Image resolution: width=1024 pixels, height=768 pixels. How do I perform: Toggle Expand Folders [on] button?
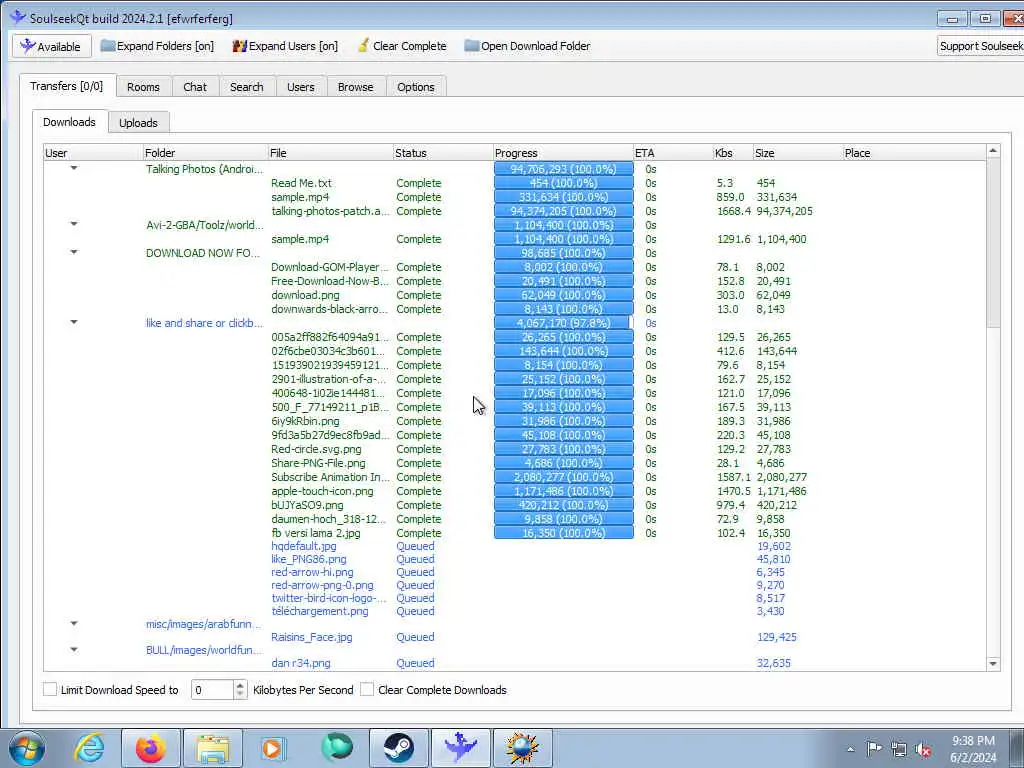click(157, 46)
